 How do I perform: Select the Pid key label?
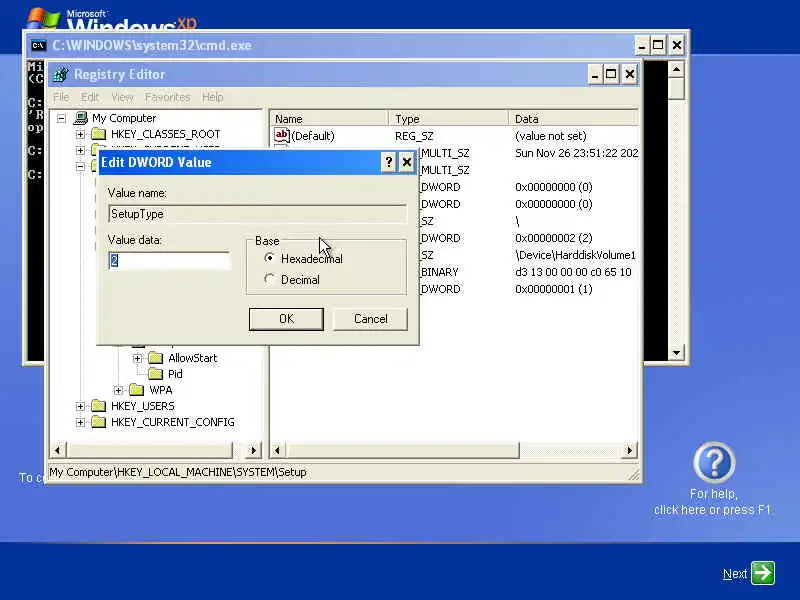pos(175,374)
